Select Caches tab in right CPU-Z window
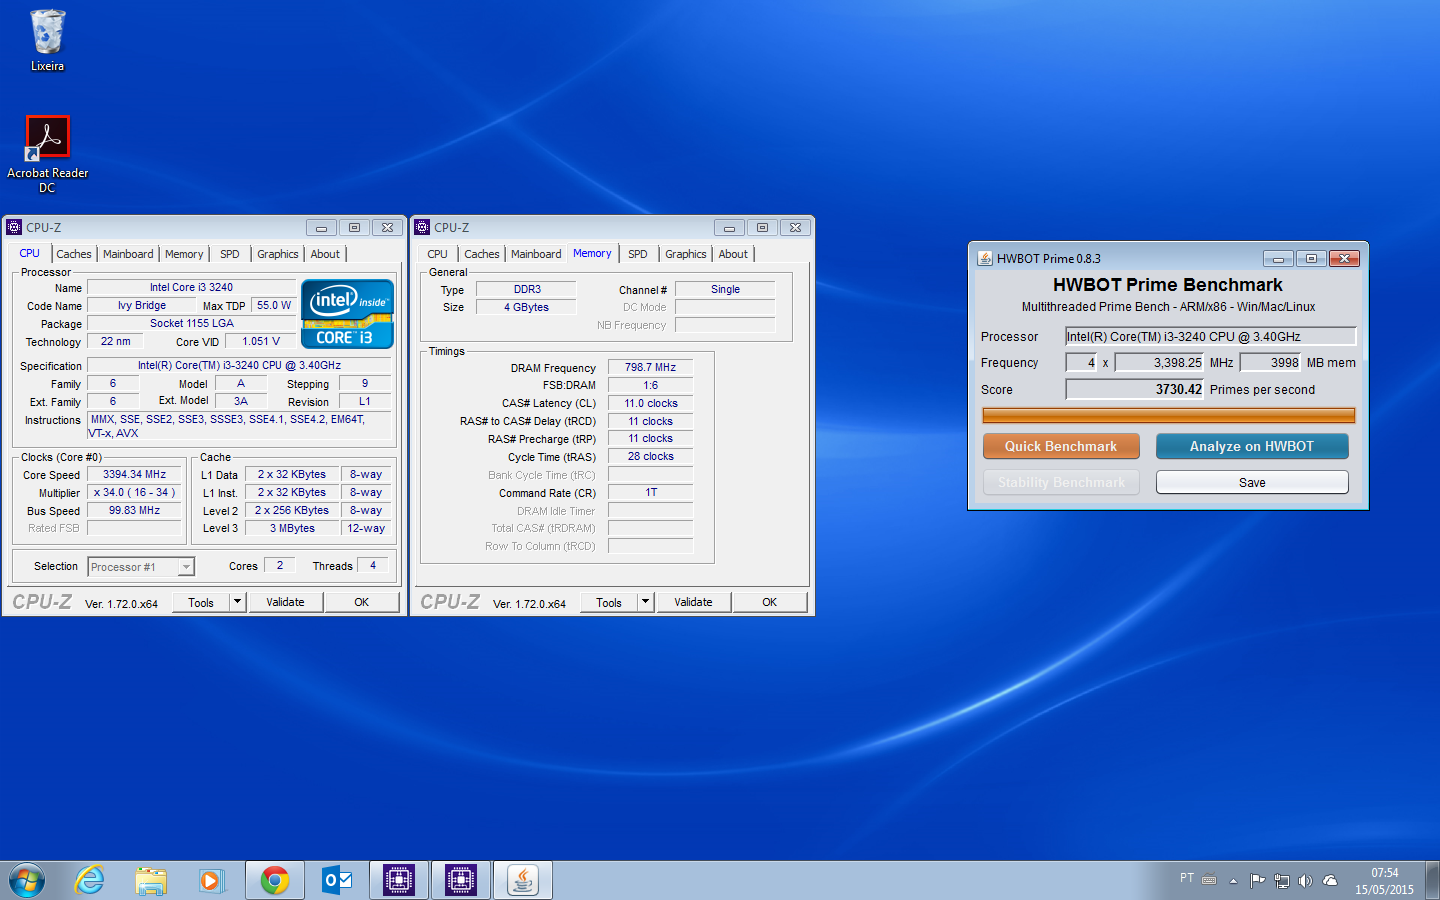The height and width of the screenshot is (900, 1440). [x=482, y=254]
